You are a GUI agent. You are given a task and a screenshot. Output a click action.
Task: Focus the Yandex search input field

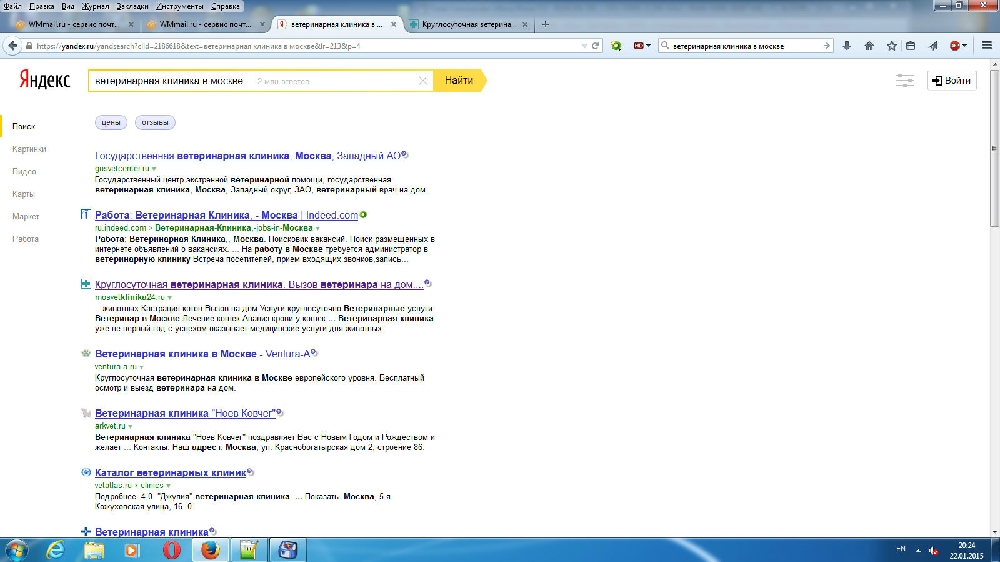260,81
